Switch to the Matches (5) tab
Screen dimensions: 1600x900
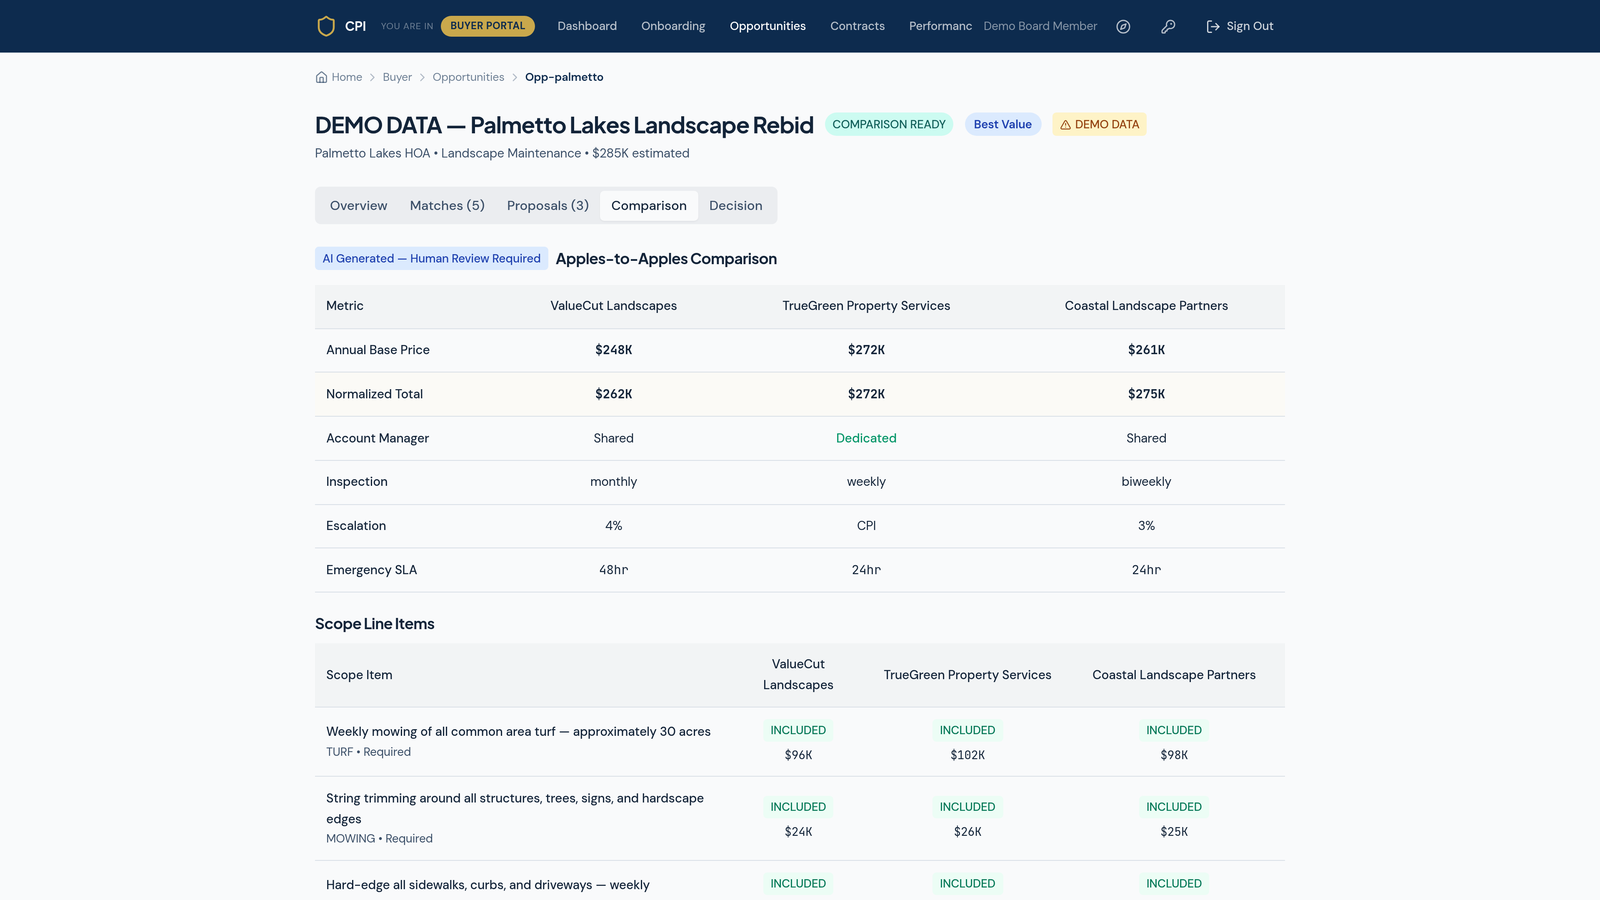pyautogui.click(x=447, y=206)
